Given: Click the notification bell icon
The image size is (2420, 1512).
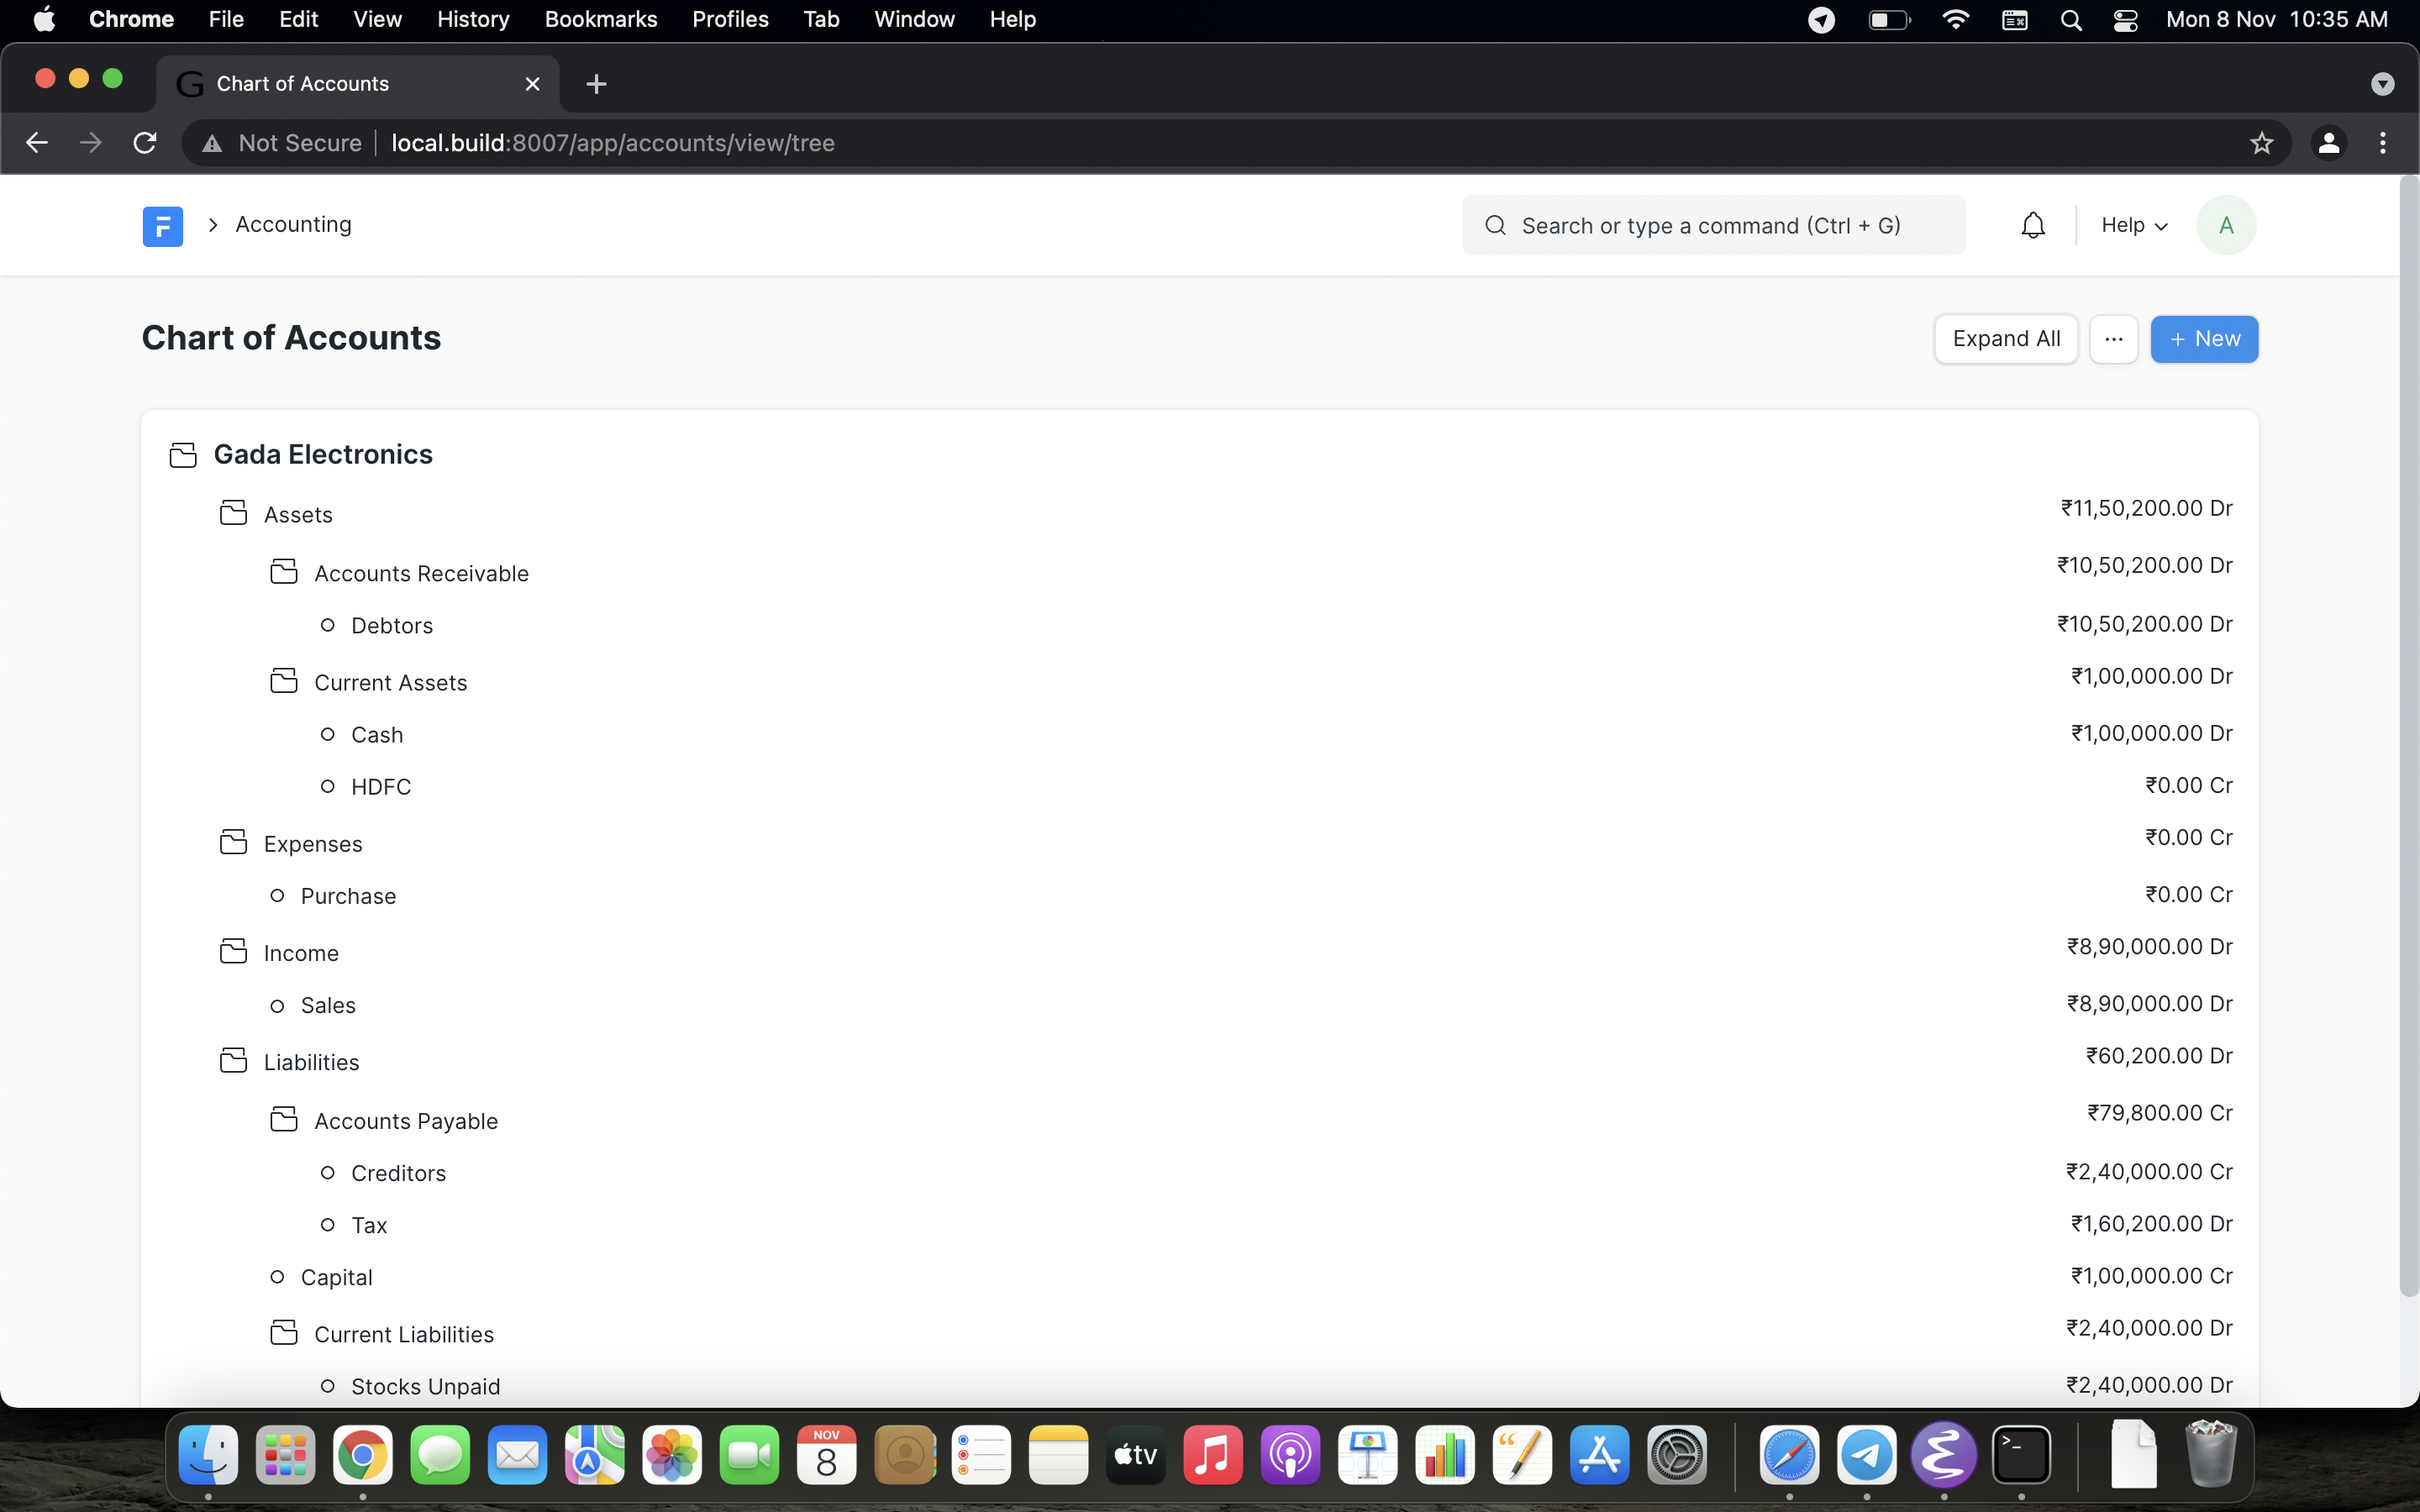Looking at the screenshot, I should click(2033, 223).
